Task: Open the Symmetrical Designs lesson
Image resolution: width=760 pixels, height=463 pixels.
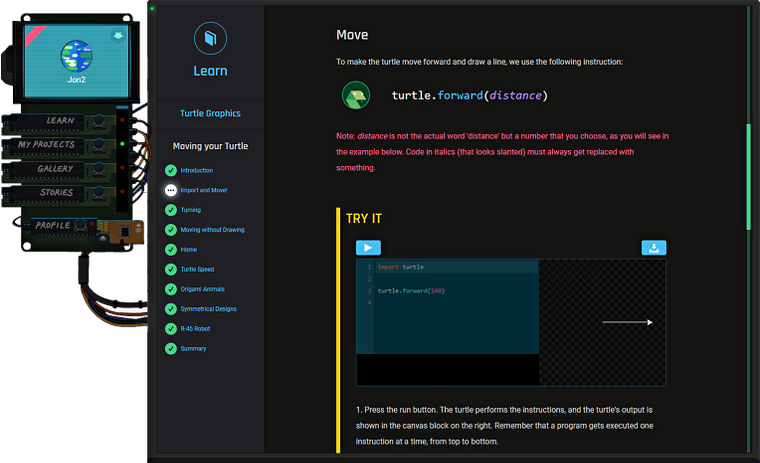Action: [208, 309]
